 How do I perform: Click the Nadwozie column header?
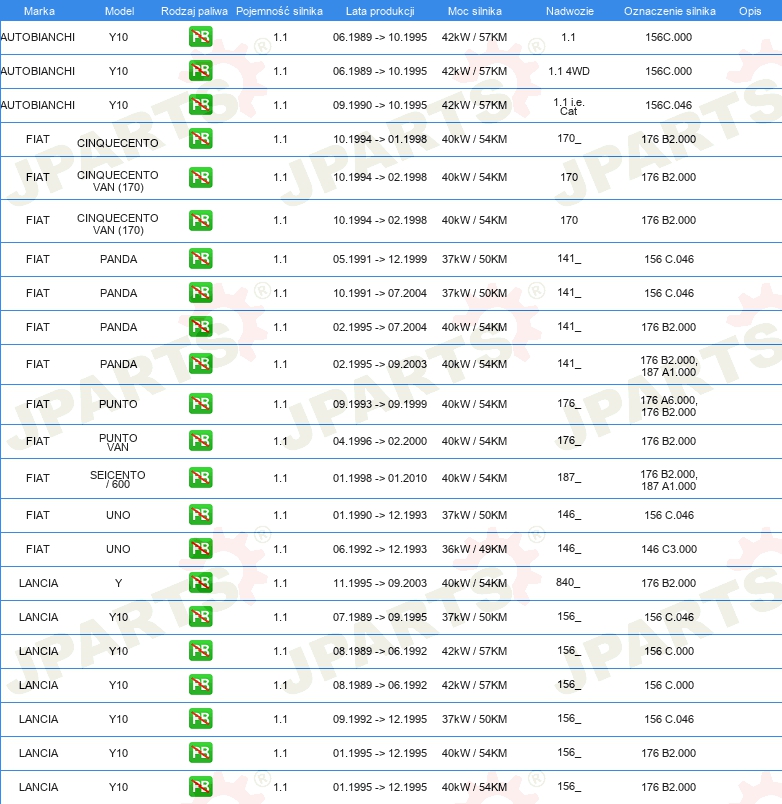(569, 11)
